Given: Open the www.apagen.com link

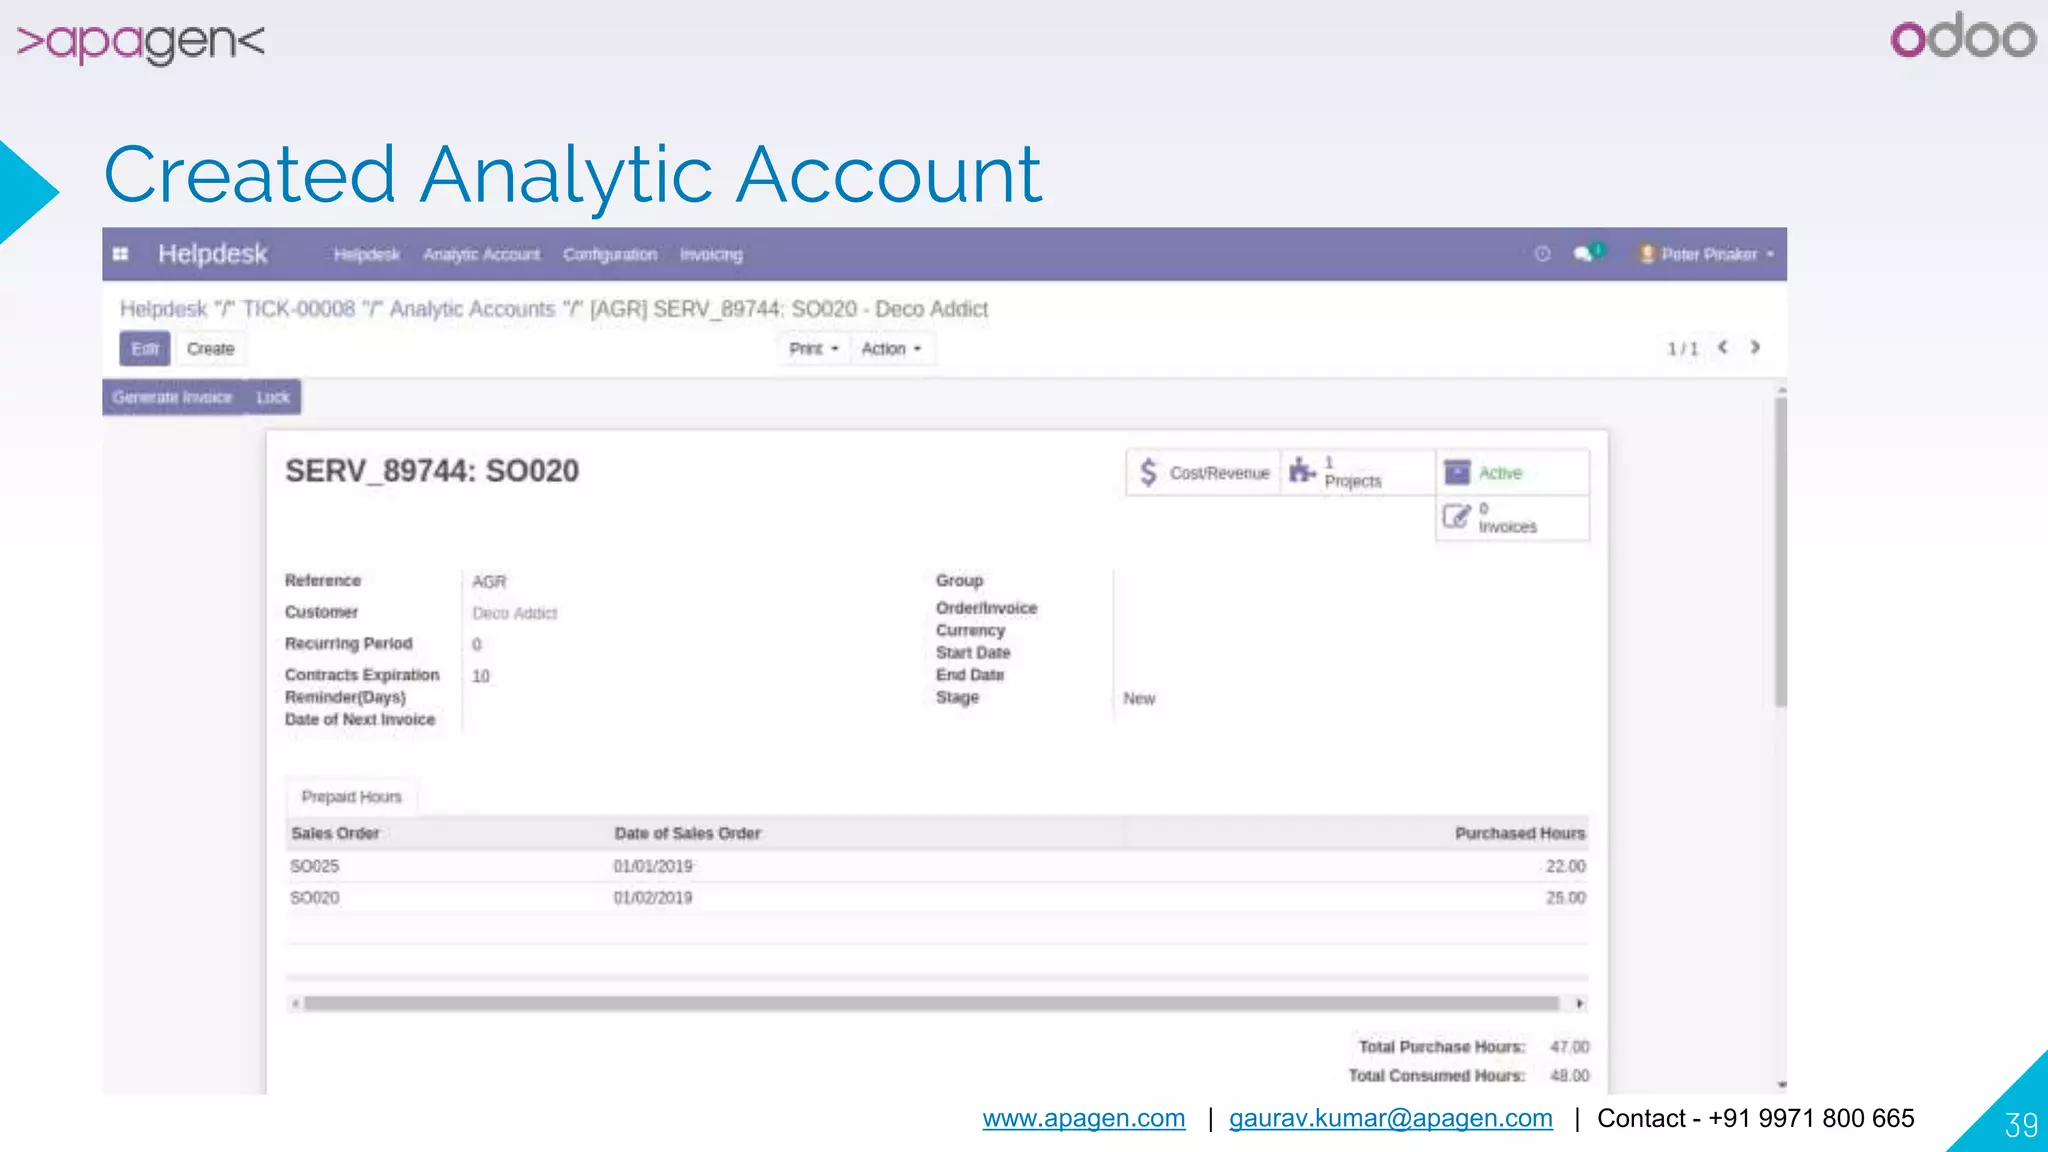Looking at the screenshot, I should tap(1084, 1118).
